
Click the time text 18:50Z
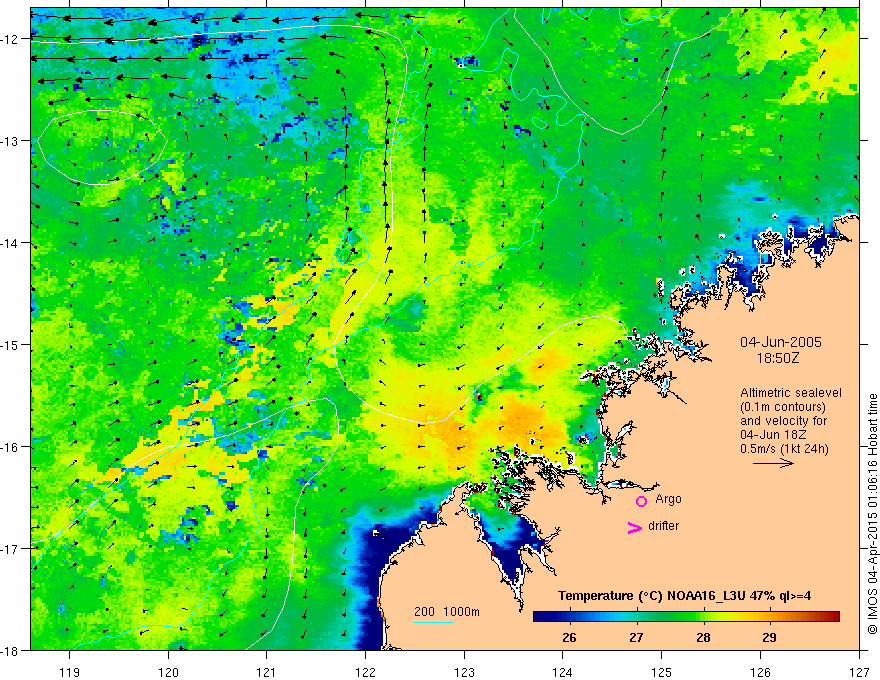tap(777, 358)
